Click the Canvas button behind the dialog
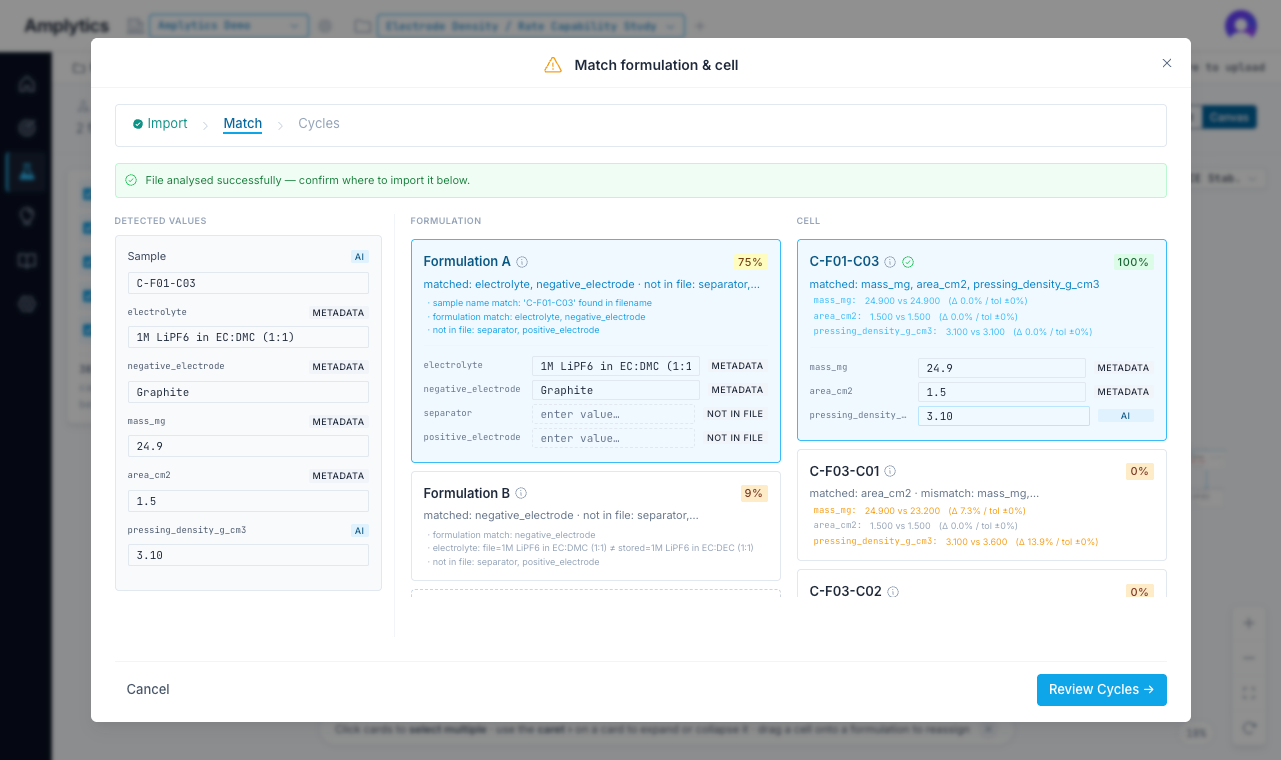 (x=1228, y=117)
